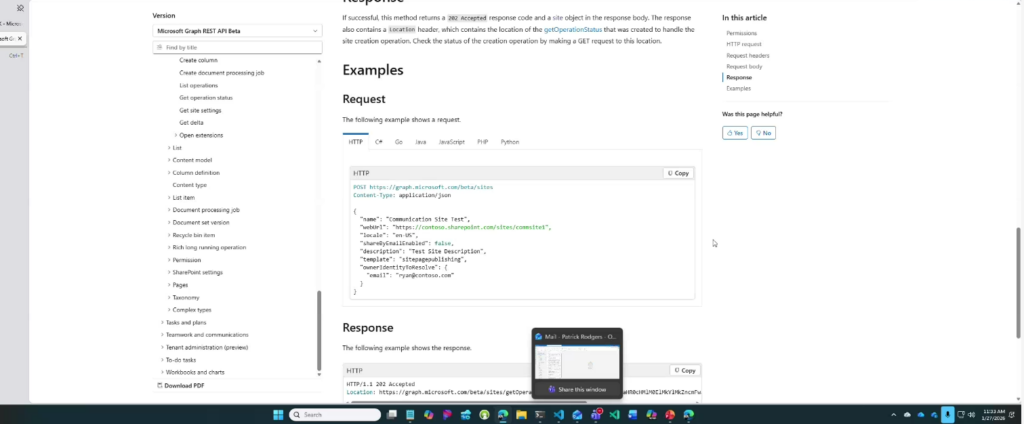Click the taskbar Search box
Image resolution: width=1024 pixels, height=424 pixels.
(x=335, y=415)
